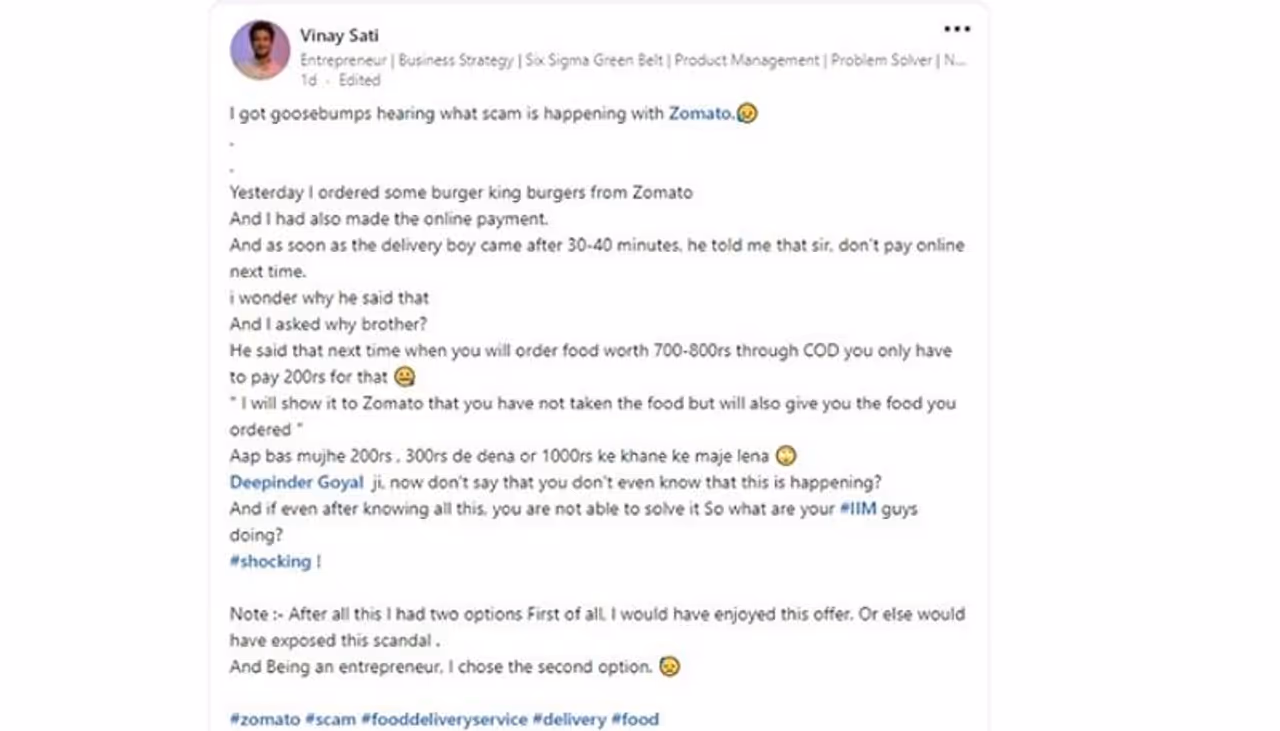Click the Zomato company mention link

(x=700, y=114)
